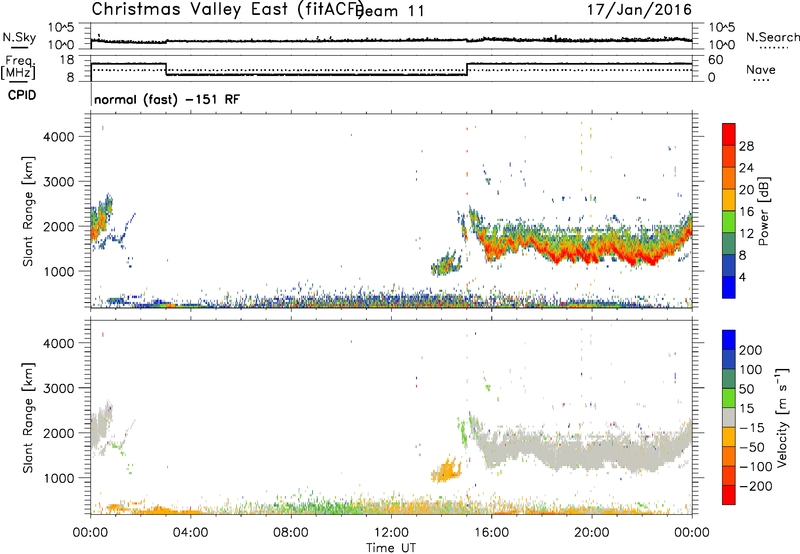Click the '20:00' time axis tick label

[x=591, y=533]
